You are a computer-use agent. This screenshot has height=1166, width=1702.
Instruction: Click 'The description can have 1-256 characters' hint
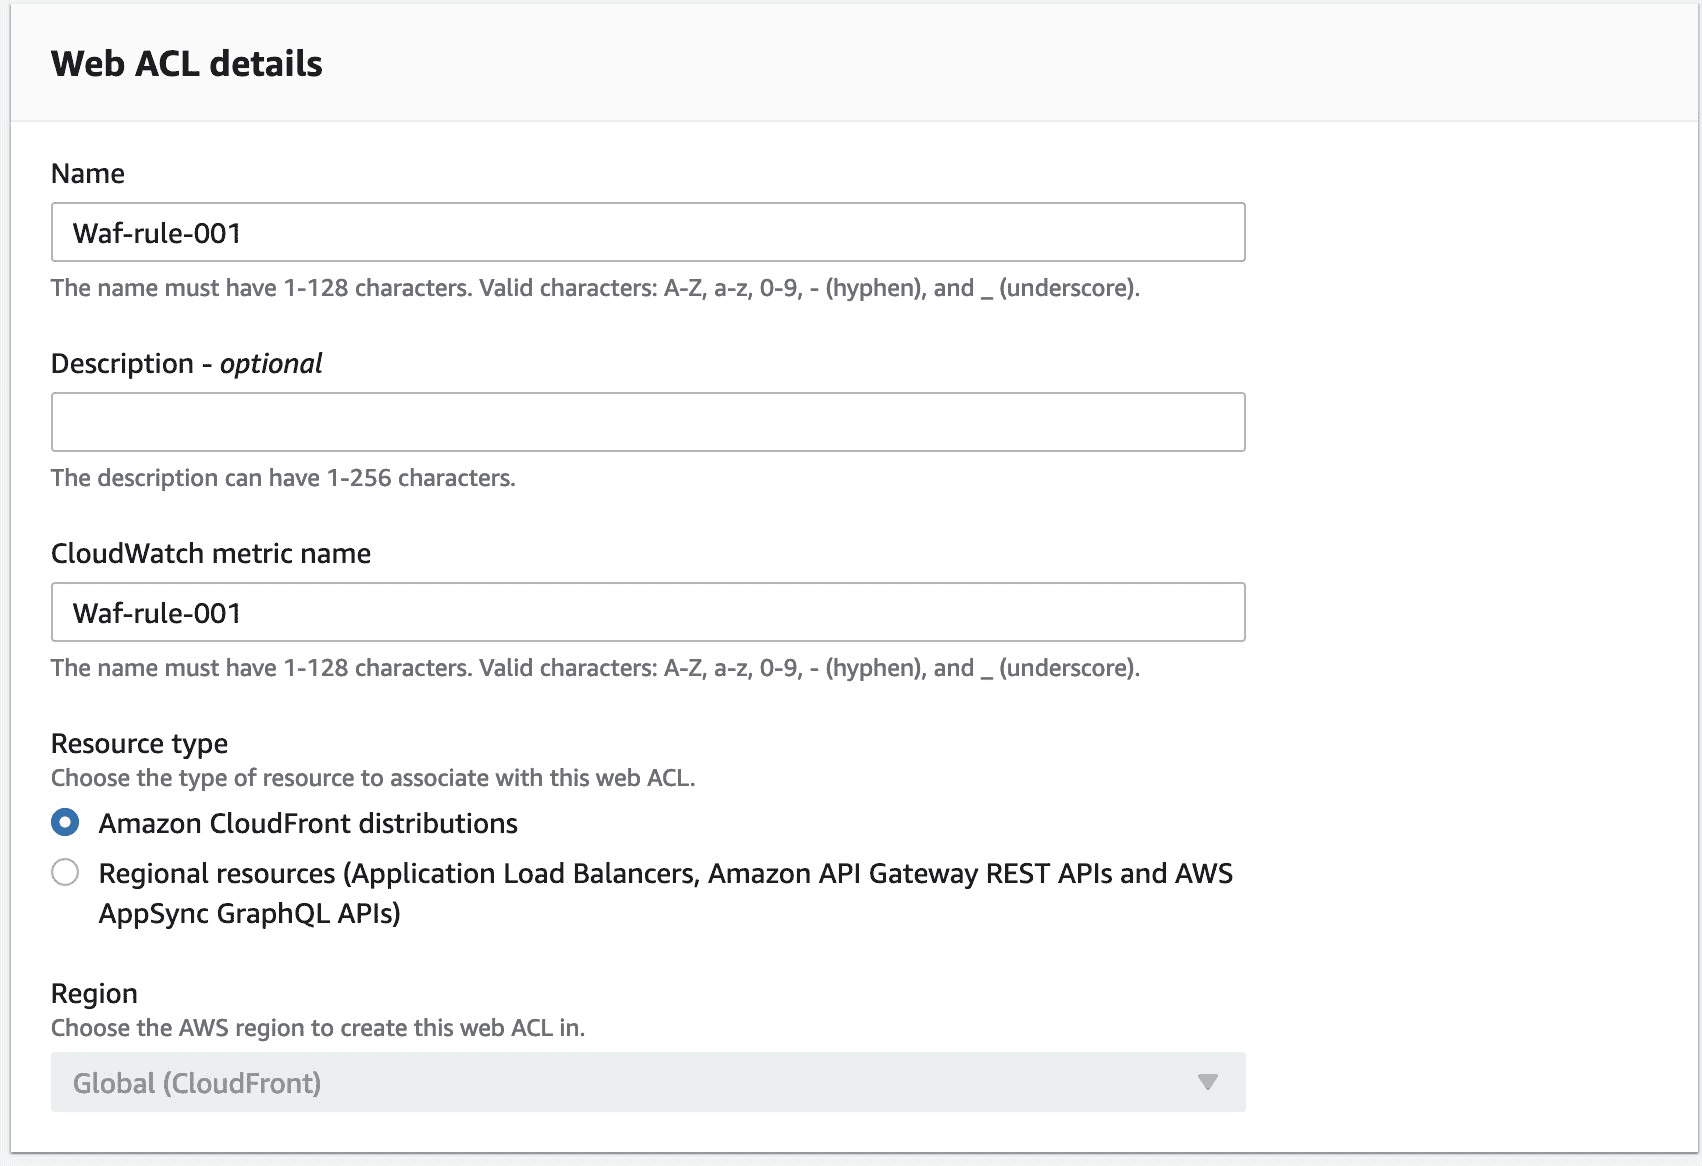click(x=283, y=478)
